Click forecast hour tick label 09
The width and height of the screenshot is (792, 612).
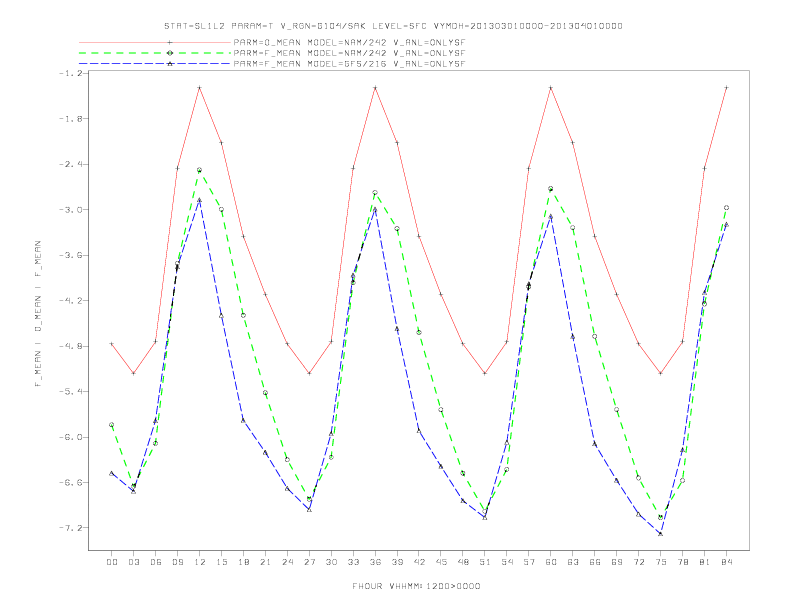177,562
